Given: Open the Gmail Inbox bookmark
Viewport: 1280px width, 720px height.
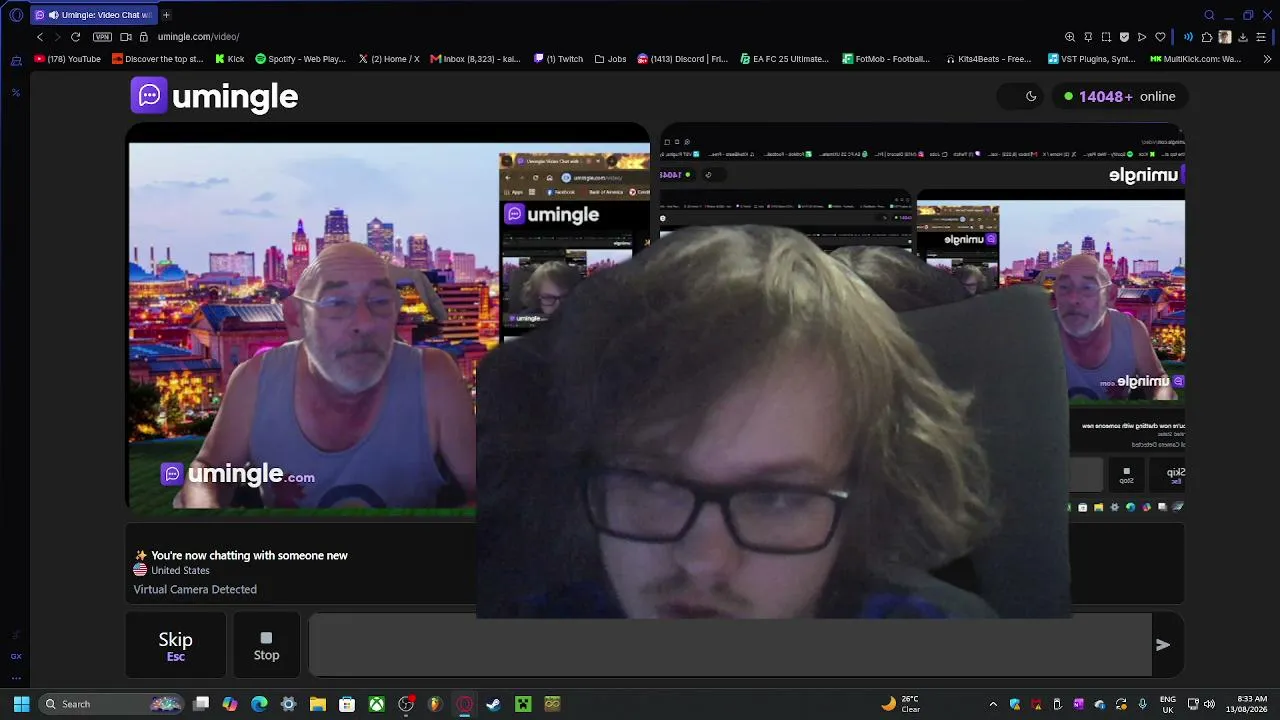Looking at the screenshot, I should (476, 59).
